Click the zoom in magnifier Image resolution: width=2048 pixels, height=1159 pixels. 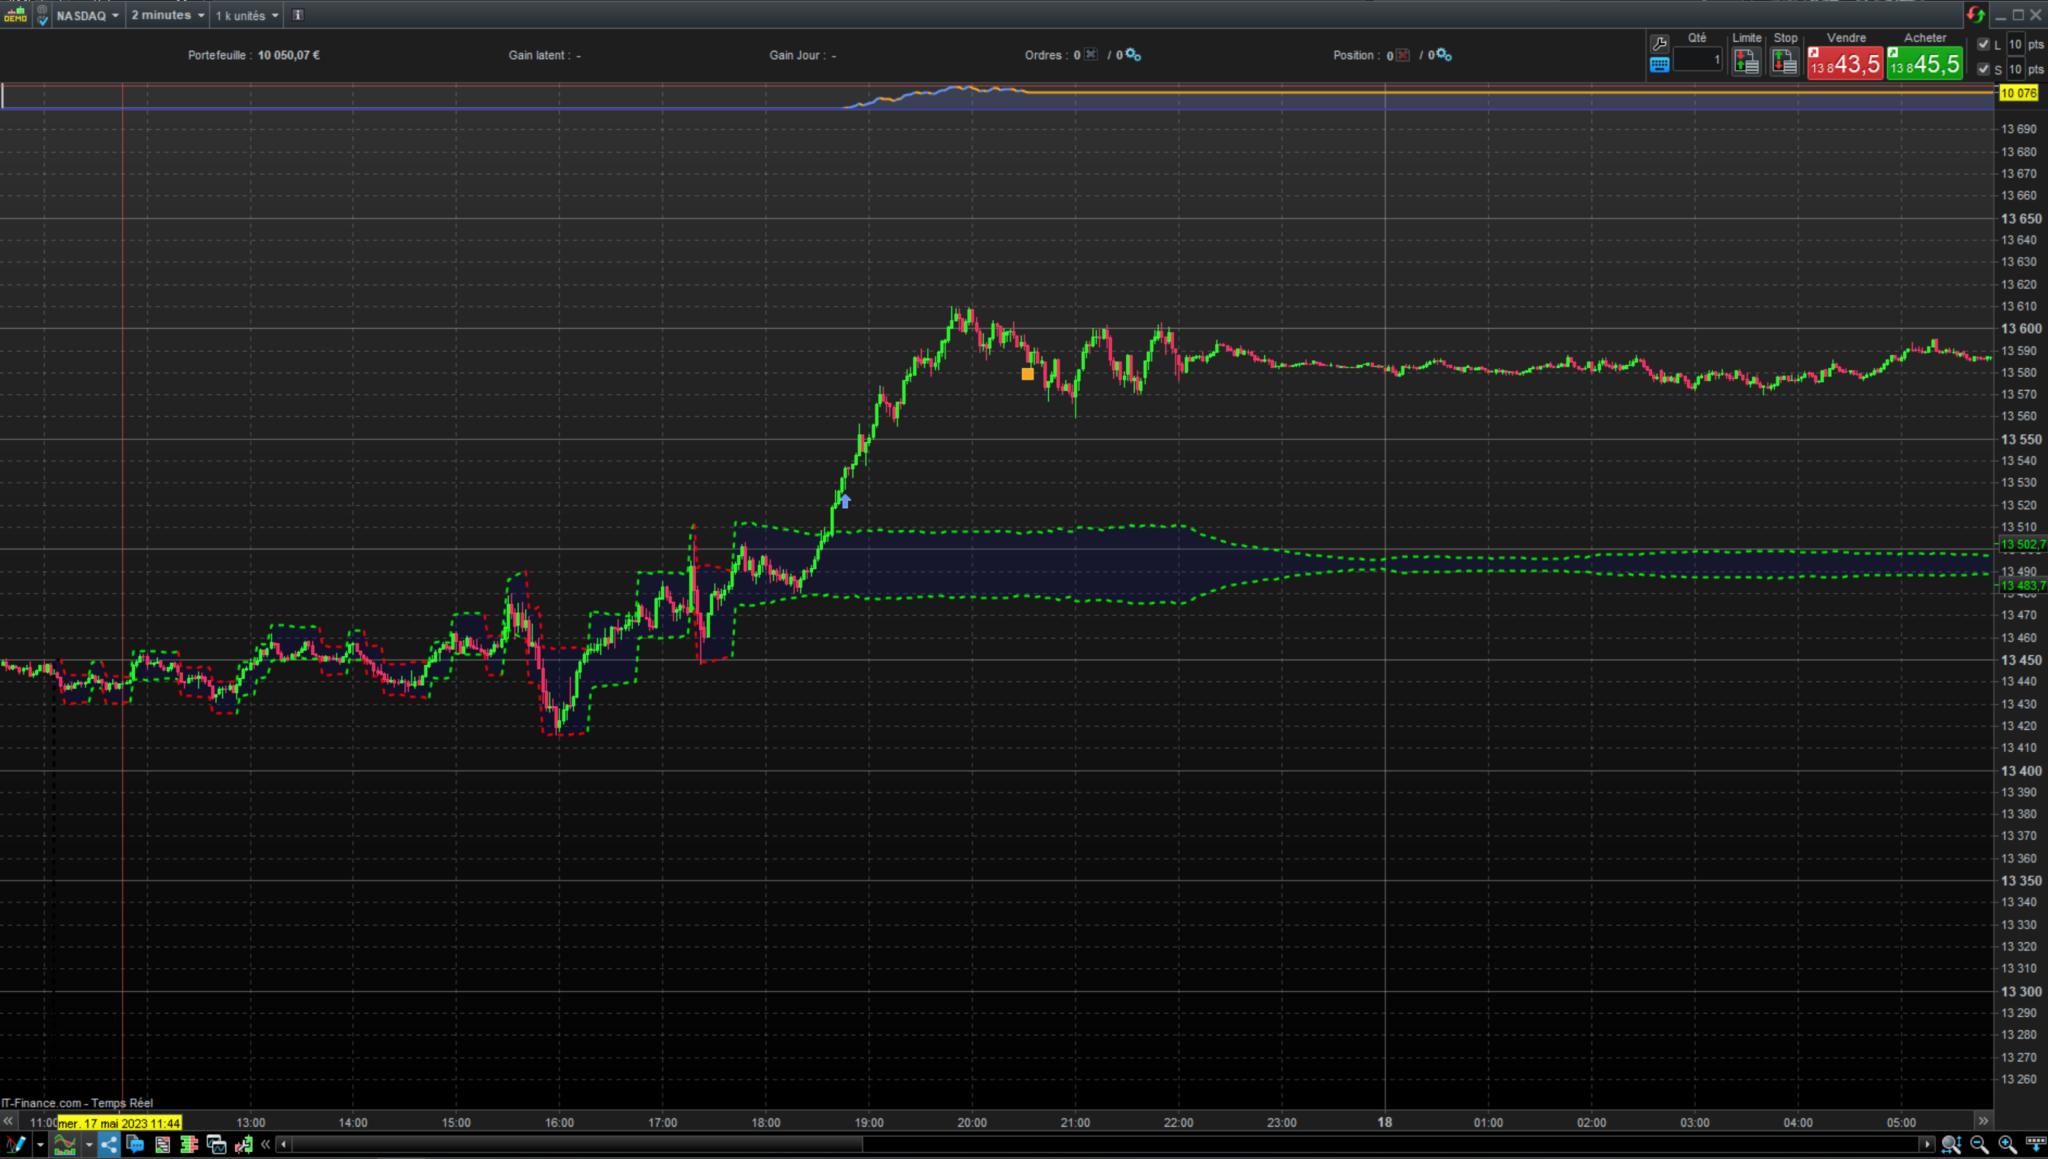[2007, 1145]
